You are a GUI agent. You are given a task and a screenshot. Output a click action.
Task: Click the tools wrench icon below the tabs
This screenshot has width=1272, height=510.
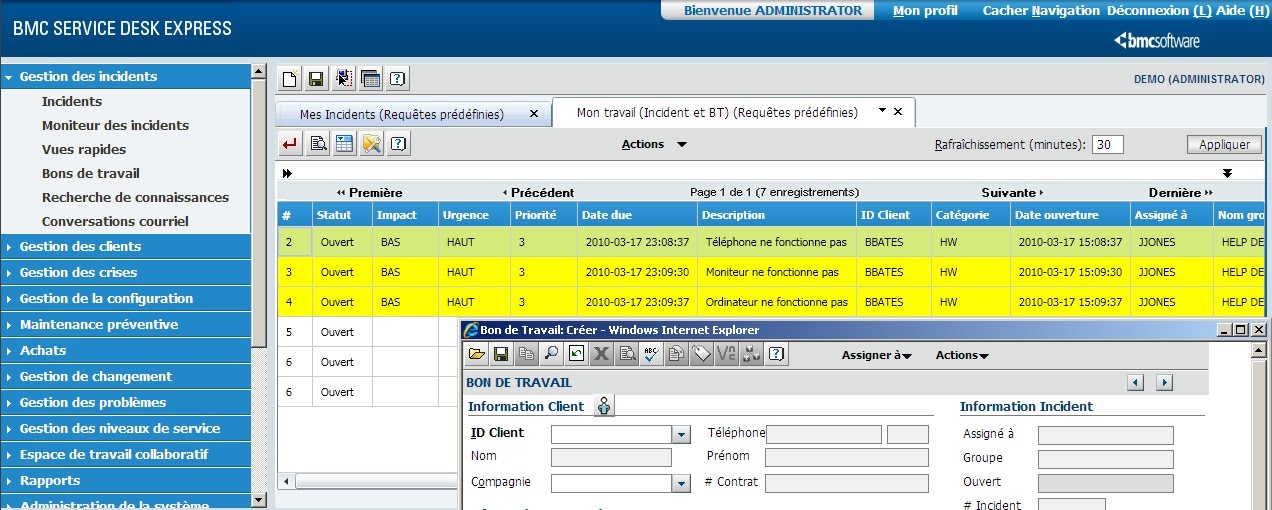[x=371, y=144]
